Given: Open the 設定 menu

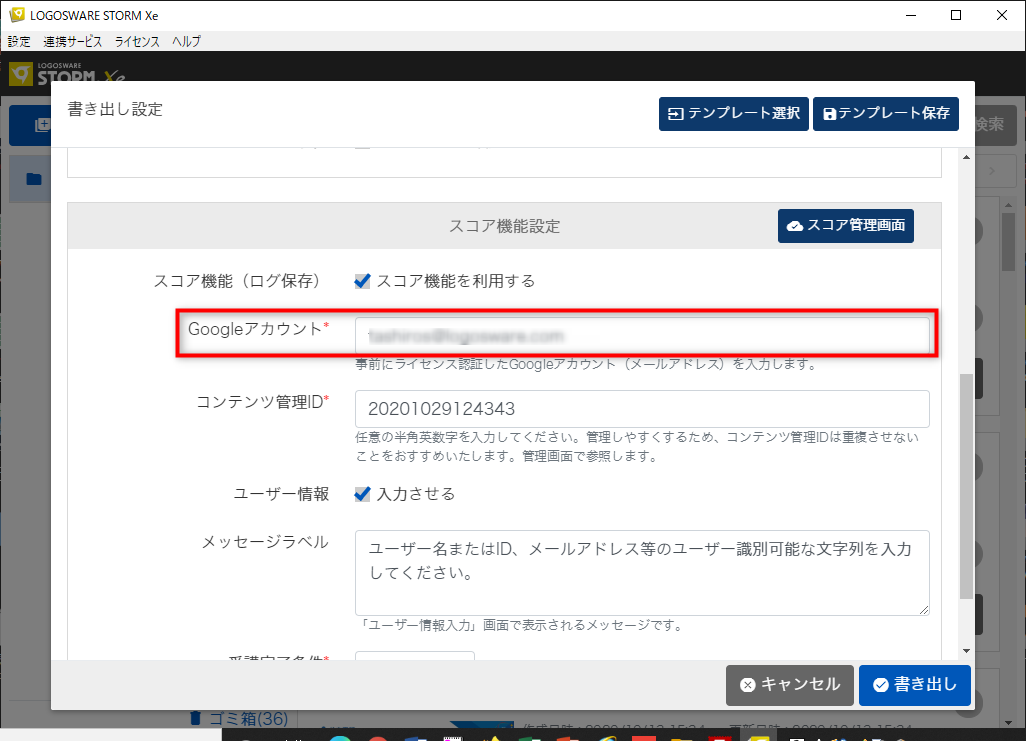Looking at the screenshot, I should [19, 41].
